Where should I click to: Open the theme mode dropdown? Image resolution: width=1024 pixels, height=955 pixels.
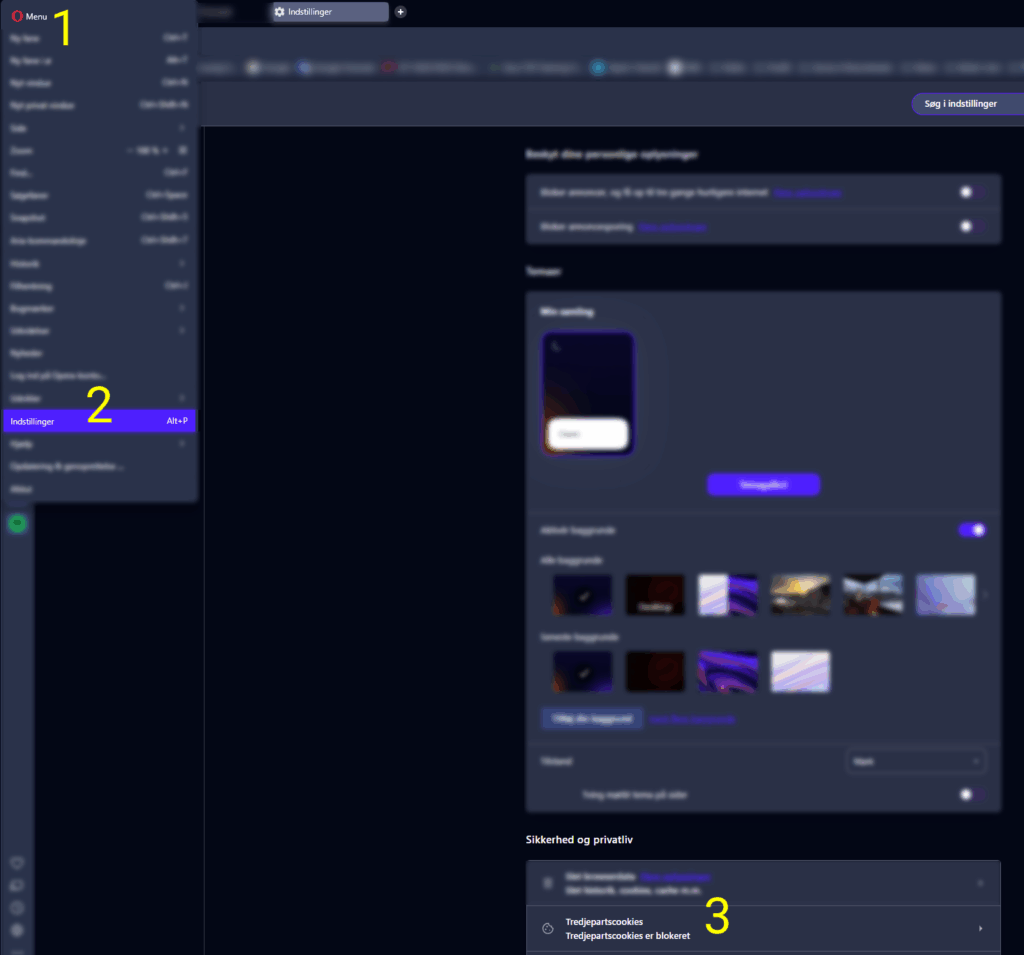(x=915, y=761)
